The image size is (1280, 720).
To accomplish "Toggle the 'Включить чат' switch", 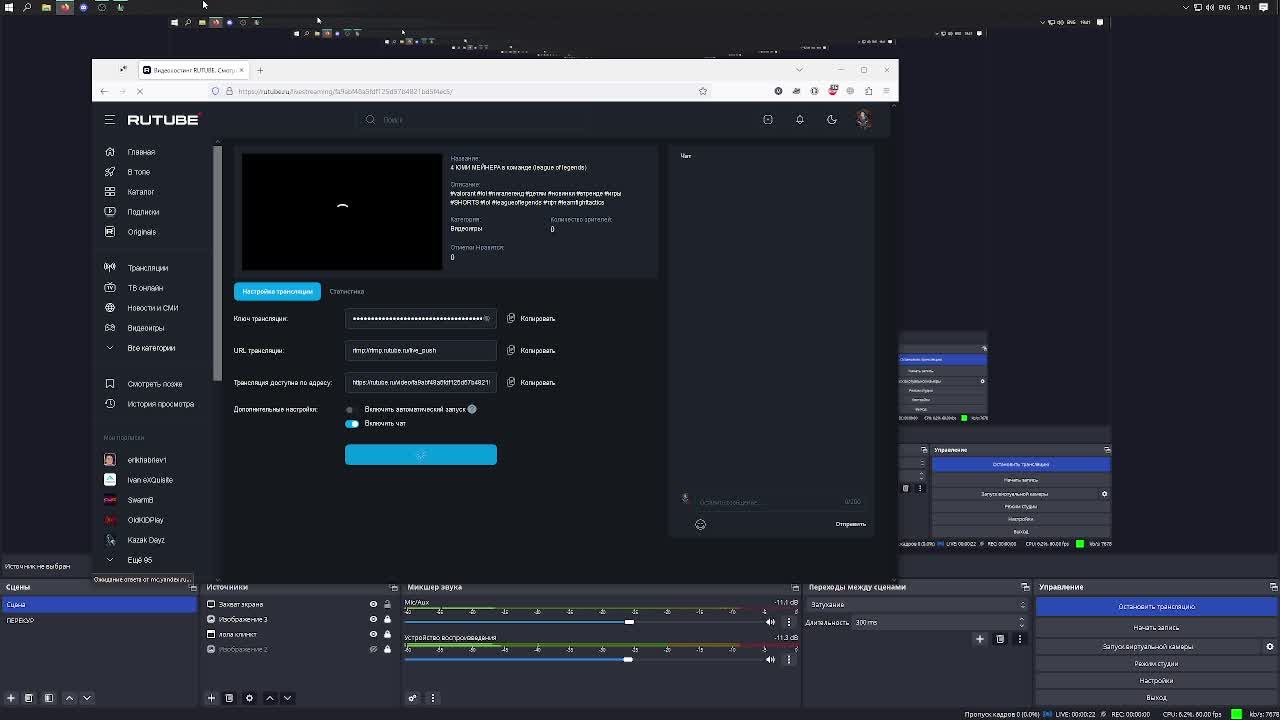I will click(352, 424).
